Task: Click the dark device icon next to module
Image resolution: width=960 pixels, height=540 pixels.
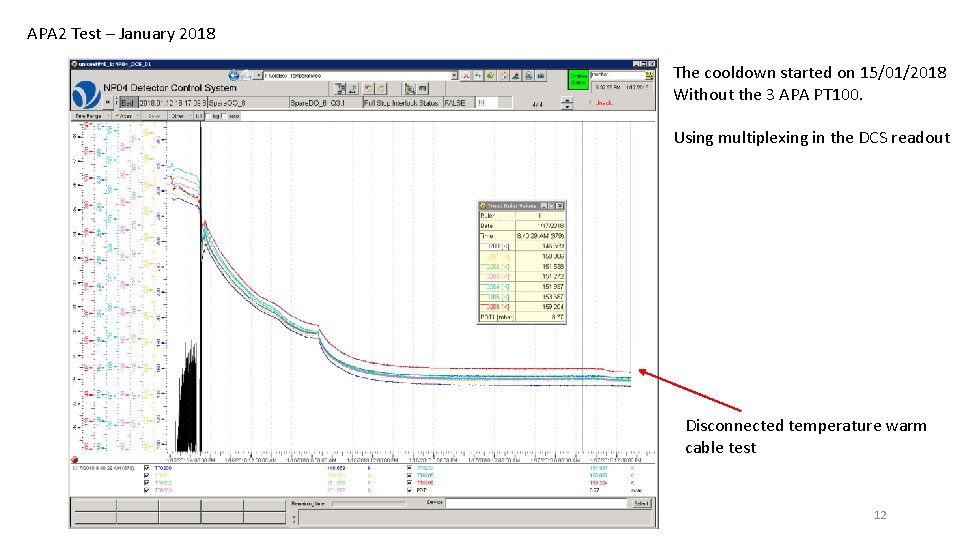Action: point(422,89)
